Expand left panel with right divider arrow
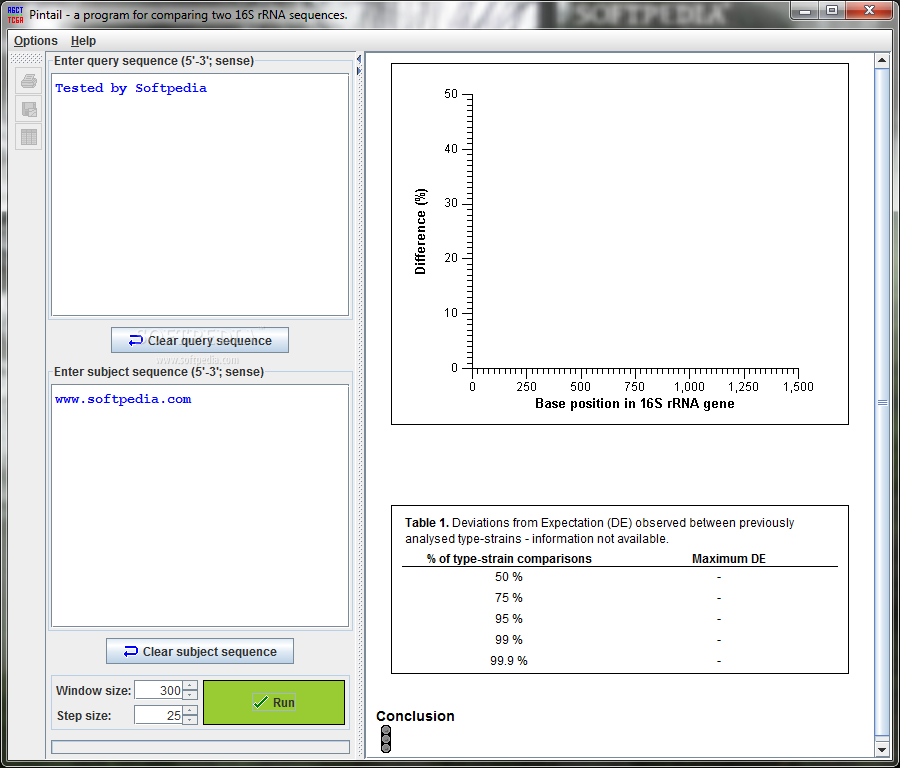The width and height of the screenshot is (900, 768). [x=359, y=71]
